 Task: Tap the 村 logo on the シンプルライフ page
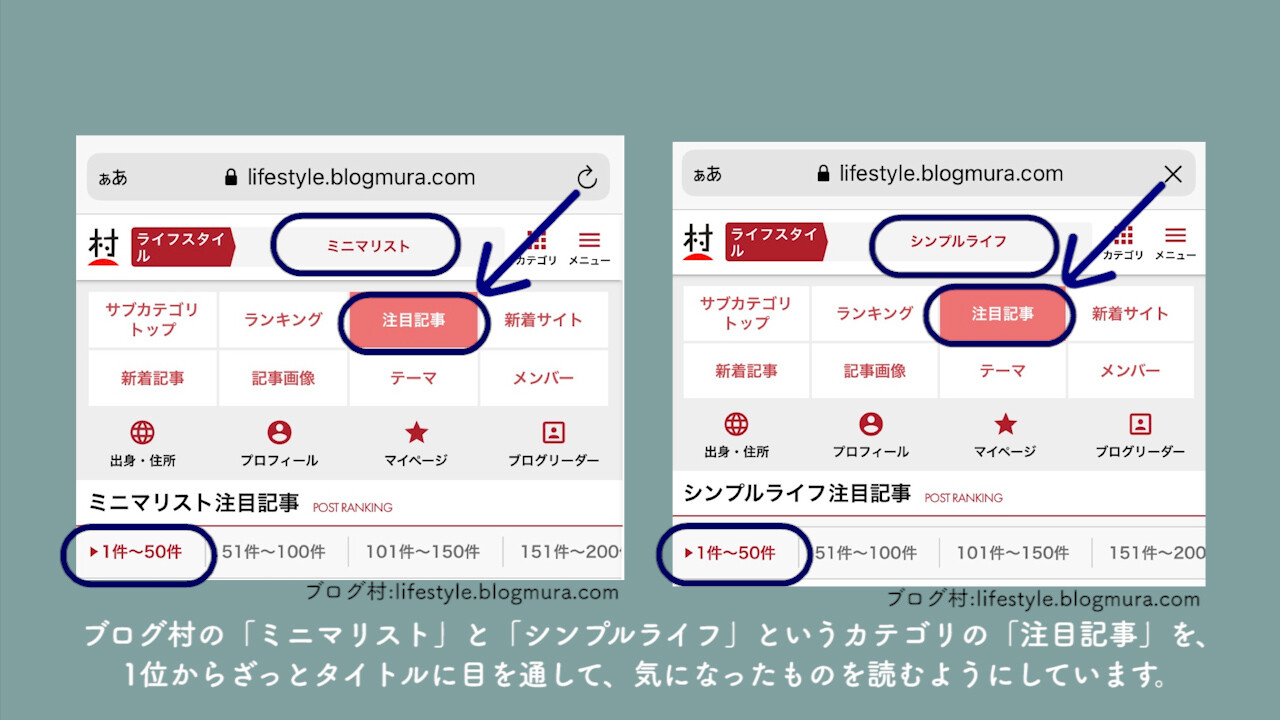[x=698, y=242]
